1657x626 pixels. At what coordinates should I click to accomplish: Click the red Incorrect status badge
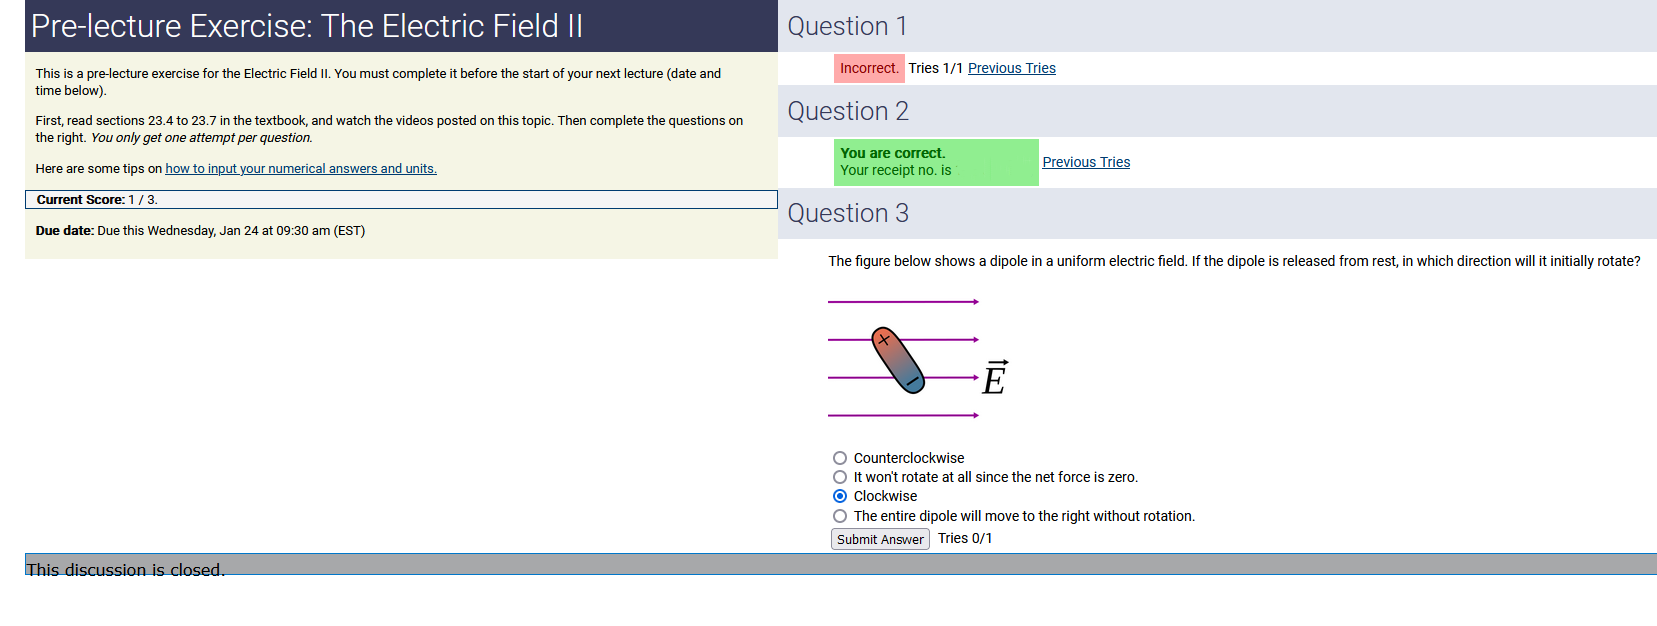point(869,68)
